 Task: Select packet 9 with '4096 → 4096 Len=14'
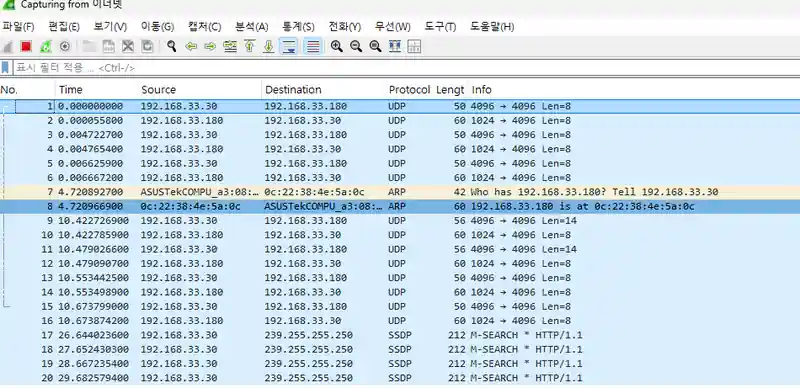point(400,221)
